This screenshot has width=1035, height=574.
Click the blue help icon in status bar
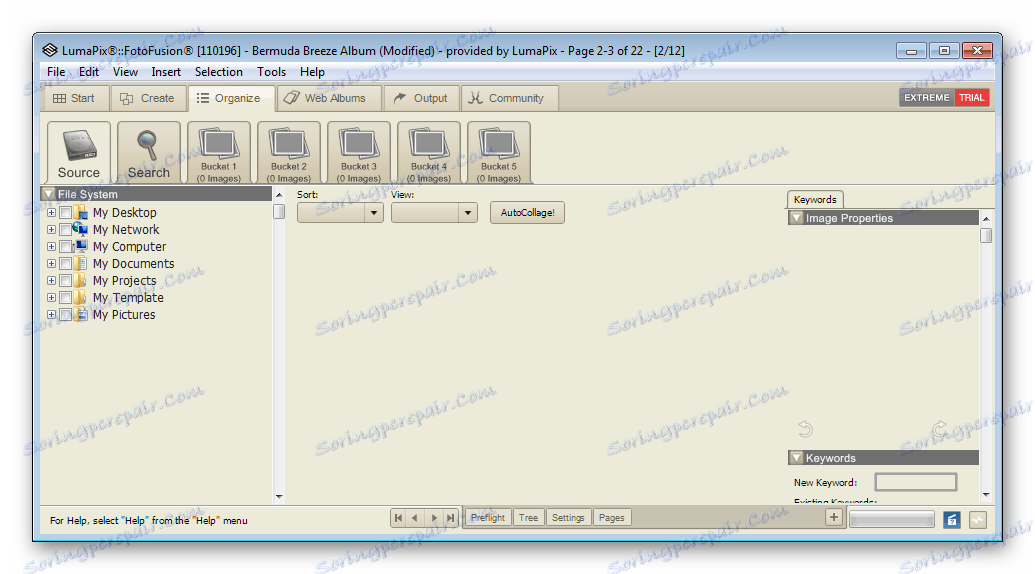pos(952,520)
